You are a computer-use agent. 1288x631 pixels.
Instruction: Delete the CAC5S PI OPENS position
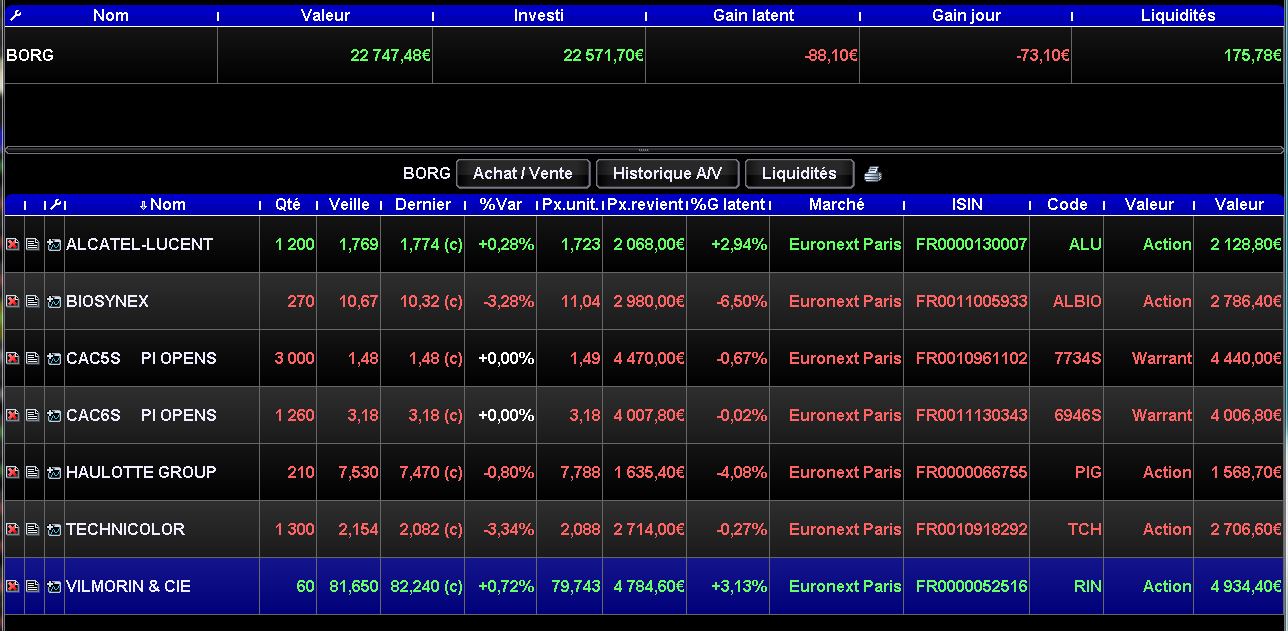coord(13,358)
